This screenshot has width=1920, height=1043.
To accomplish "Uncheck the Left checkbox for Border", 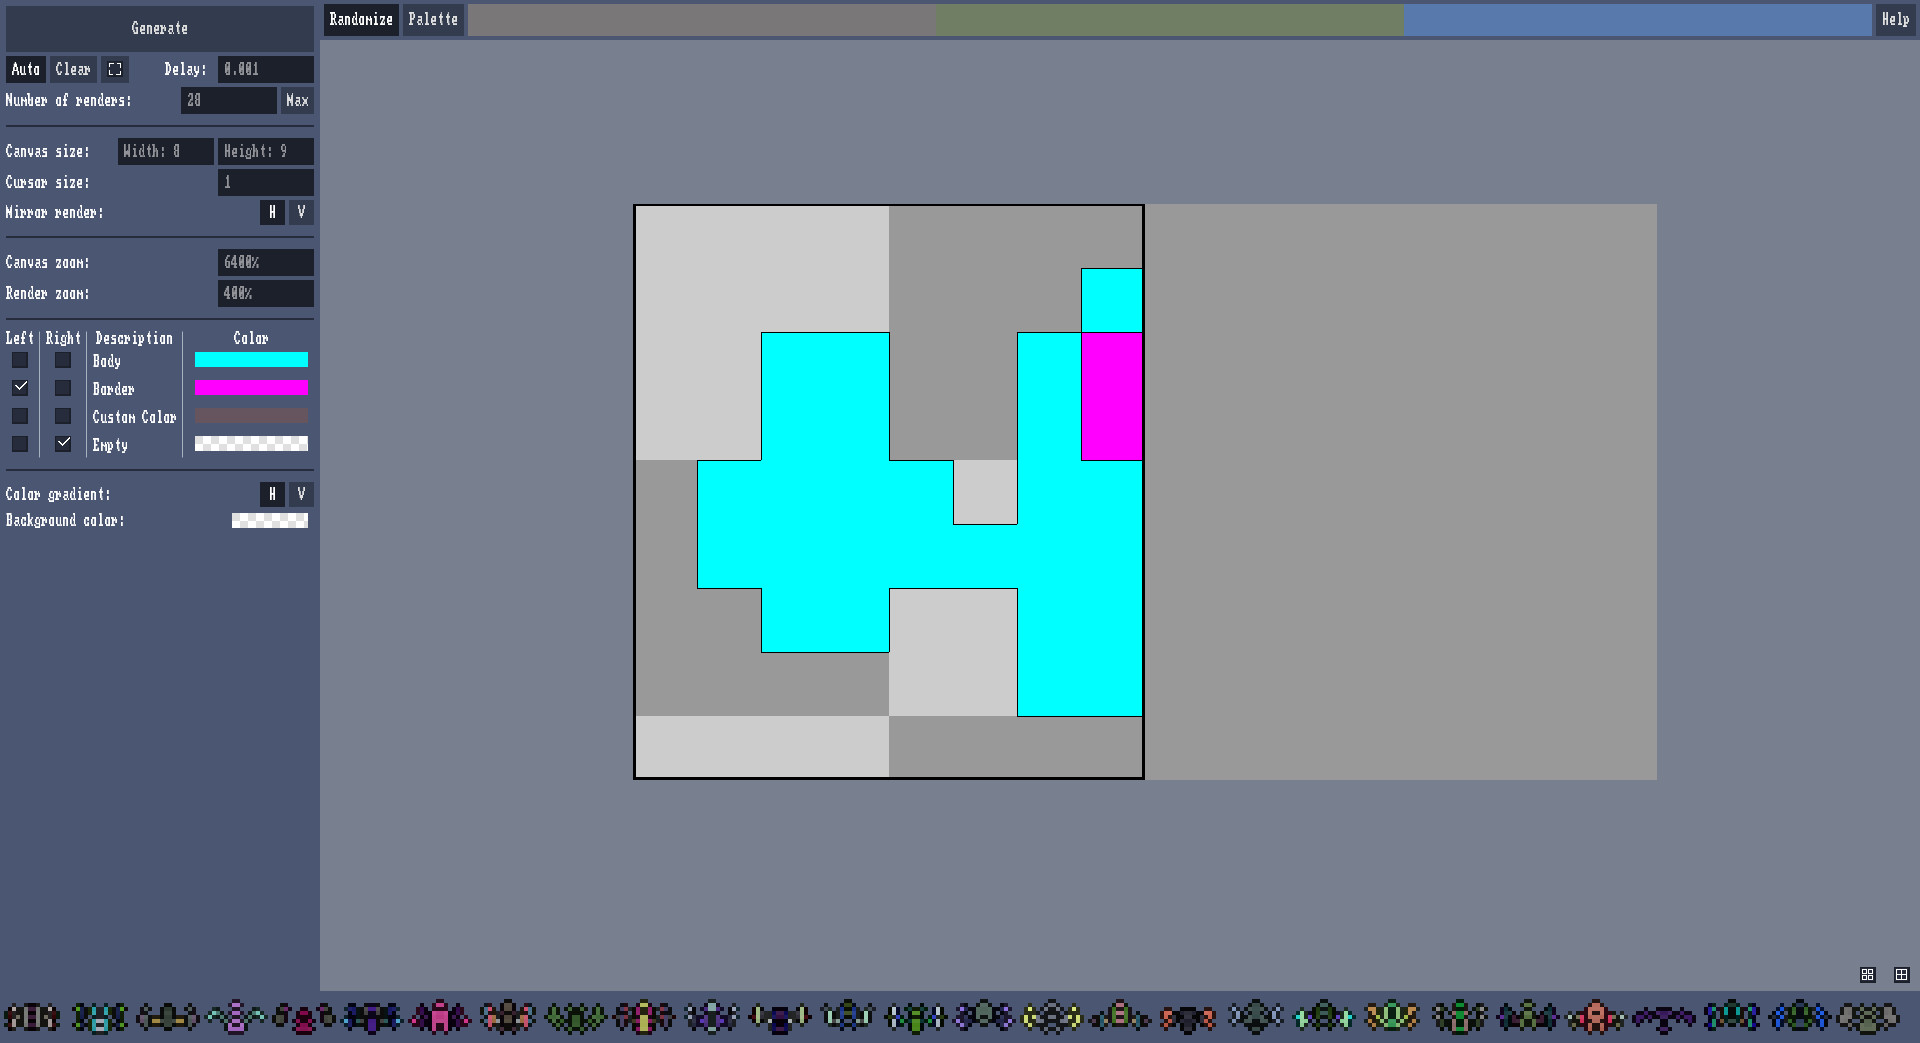I will [20, 388].
